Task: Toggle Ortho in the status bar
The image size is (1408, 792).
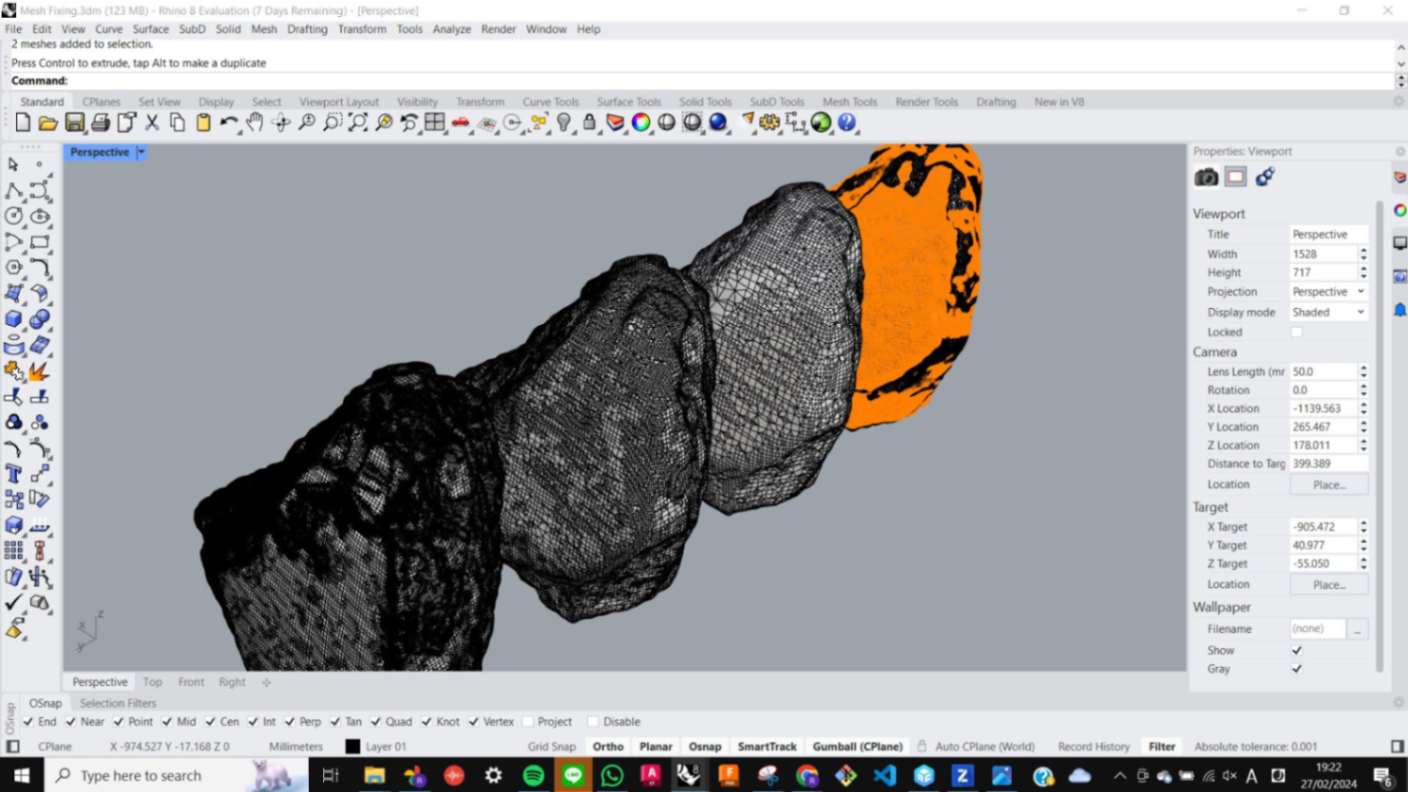Action: click(608, 747)
